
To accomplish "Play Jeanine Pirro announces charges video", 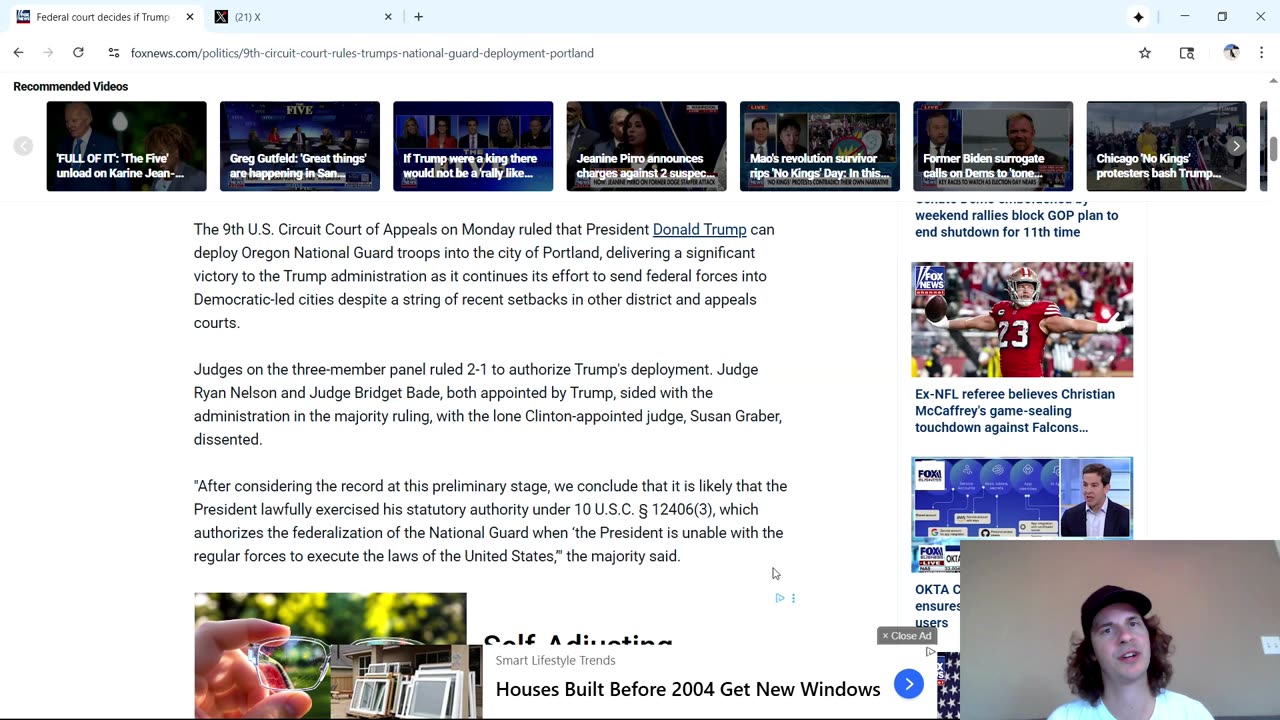I will [646, 146].
